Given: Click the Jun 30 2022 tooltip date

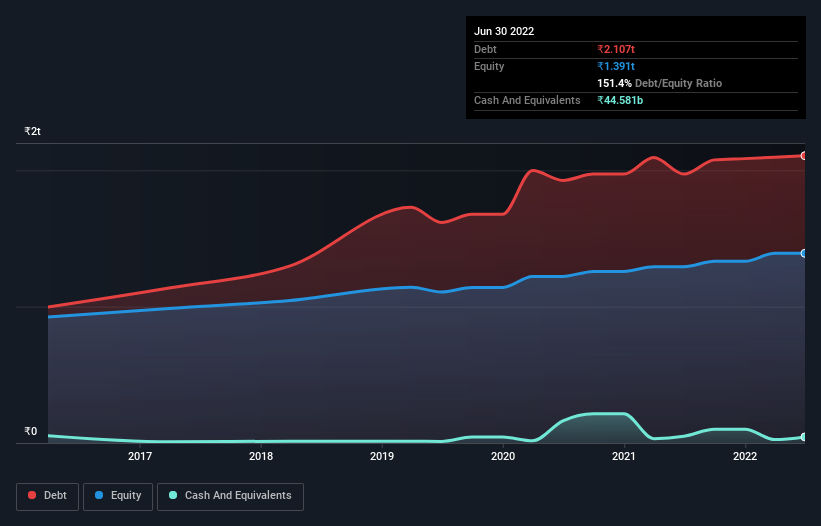Looking at the screenshot, I should click(504, 31).
